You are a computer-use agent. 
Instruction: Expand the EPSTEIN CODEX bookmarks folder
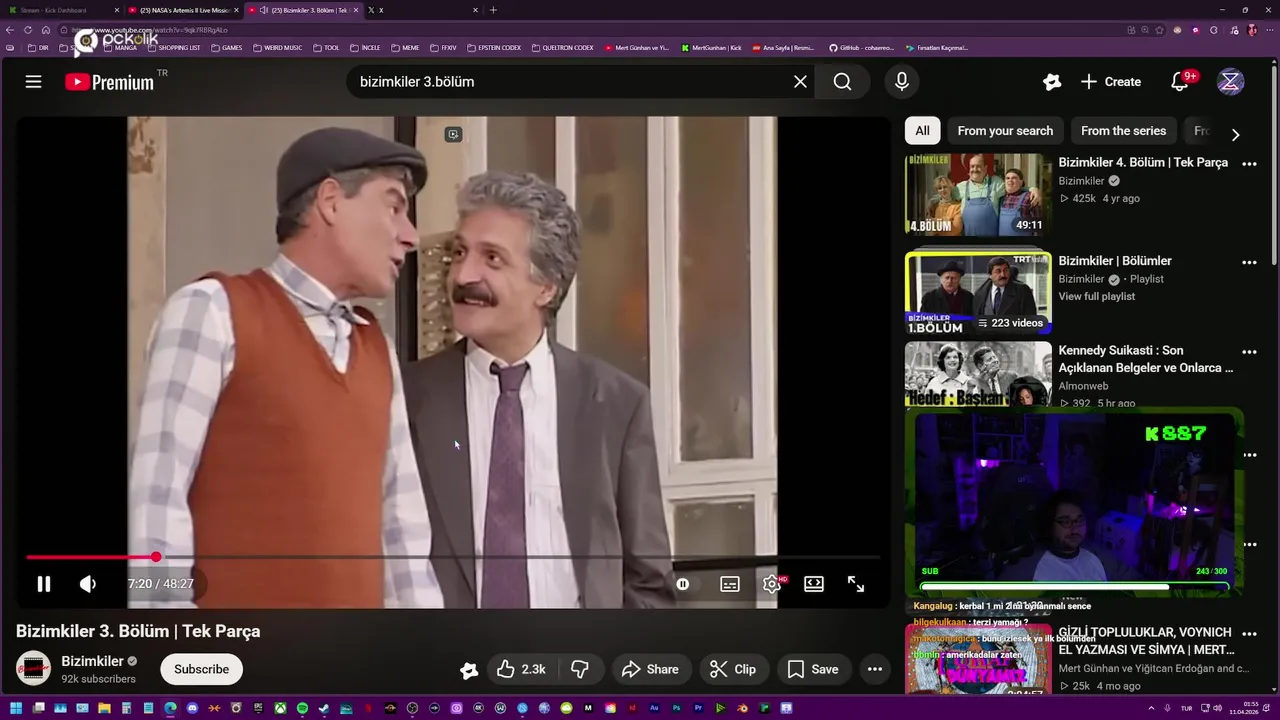pyautogui.click(x=494, y=47)
